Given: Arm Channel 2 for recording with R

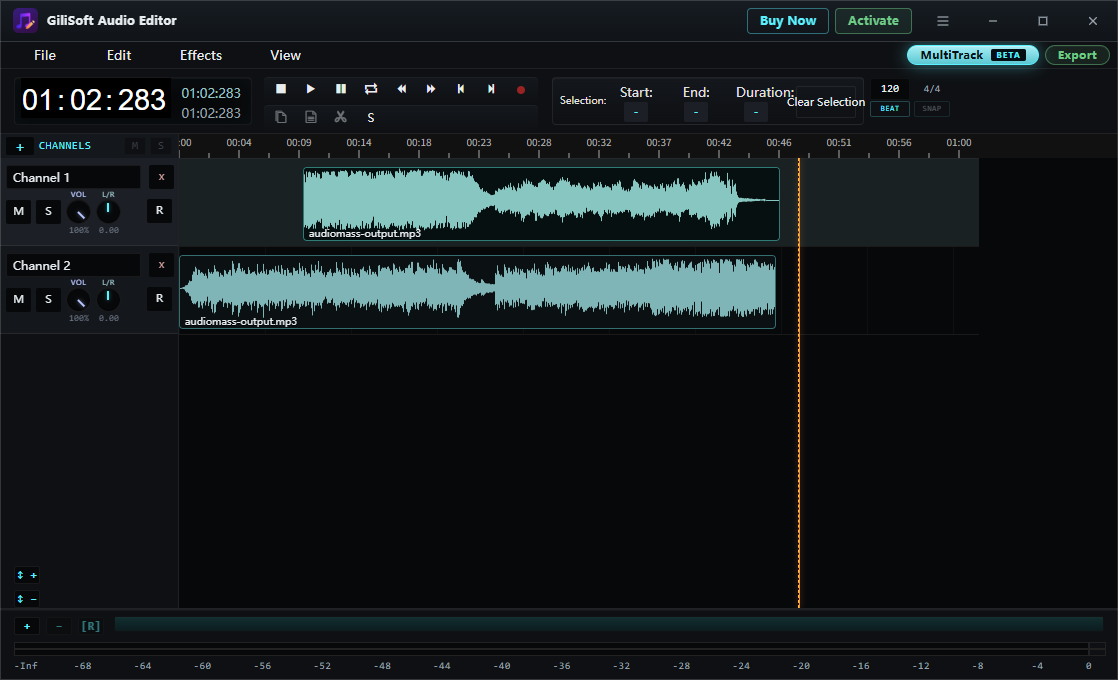Looking at the screenshot, I should pyautogui.click(x=160, y=298).
